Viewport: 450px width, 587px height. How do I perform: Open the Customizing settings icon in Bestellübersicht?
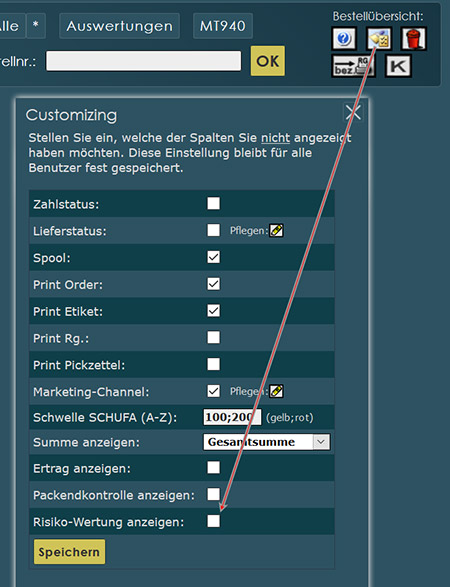(379, 38)
